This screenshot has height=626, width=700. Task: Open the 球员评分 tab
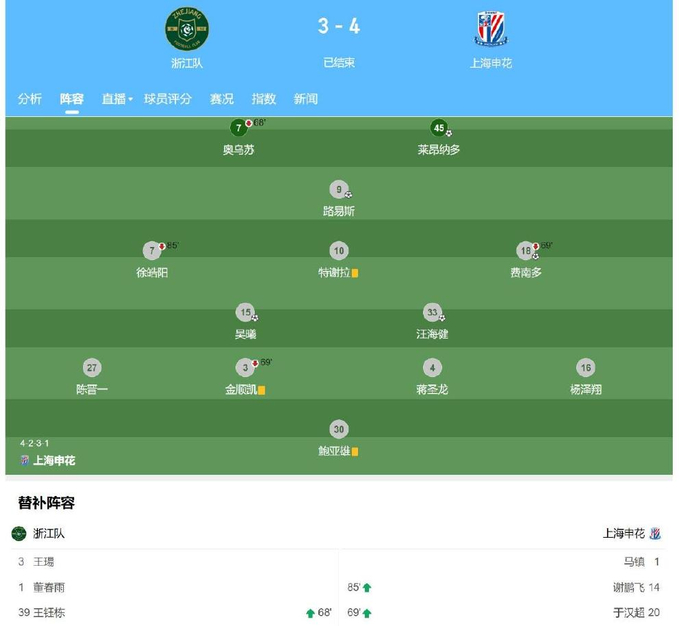coord(167,99)
